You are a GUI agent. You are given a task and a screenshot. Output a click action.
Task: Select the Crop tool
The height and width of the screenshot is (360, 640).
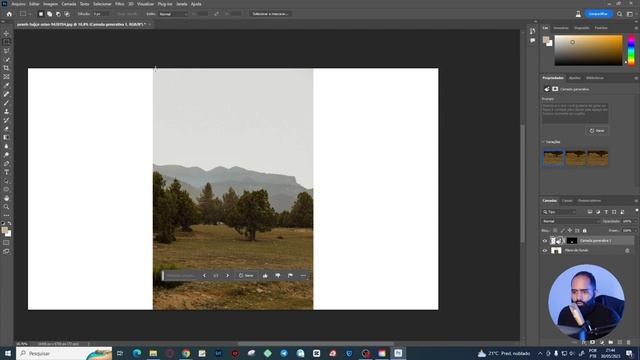click(6, 68)
